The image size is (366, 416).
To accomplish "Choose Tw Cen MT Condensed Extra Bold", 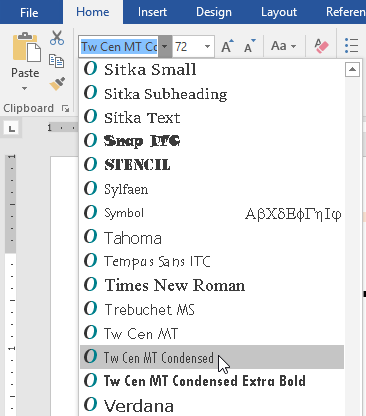I will click(212, 381).
